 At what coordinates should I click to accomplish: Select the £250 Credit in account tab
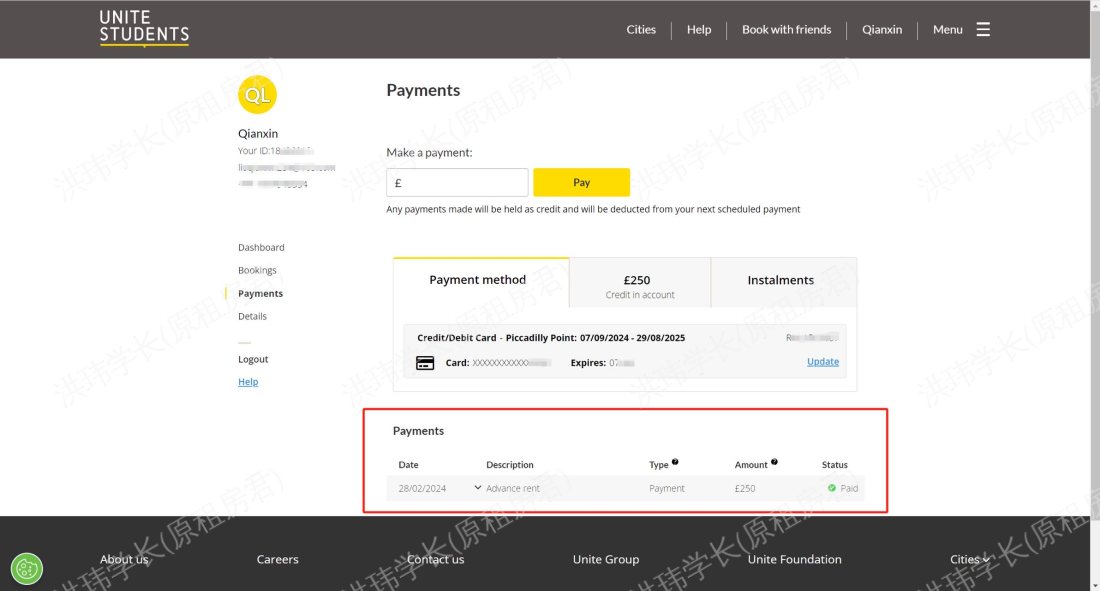click(x=639, y=286)
